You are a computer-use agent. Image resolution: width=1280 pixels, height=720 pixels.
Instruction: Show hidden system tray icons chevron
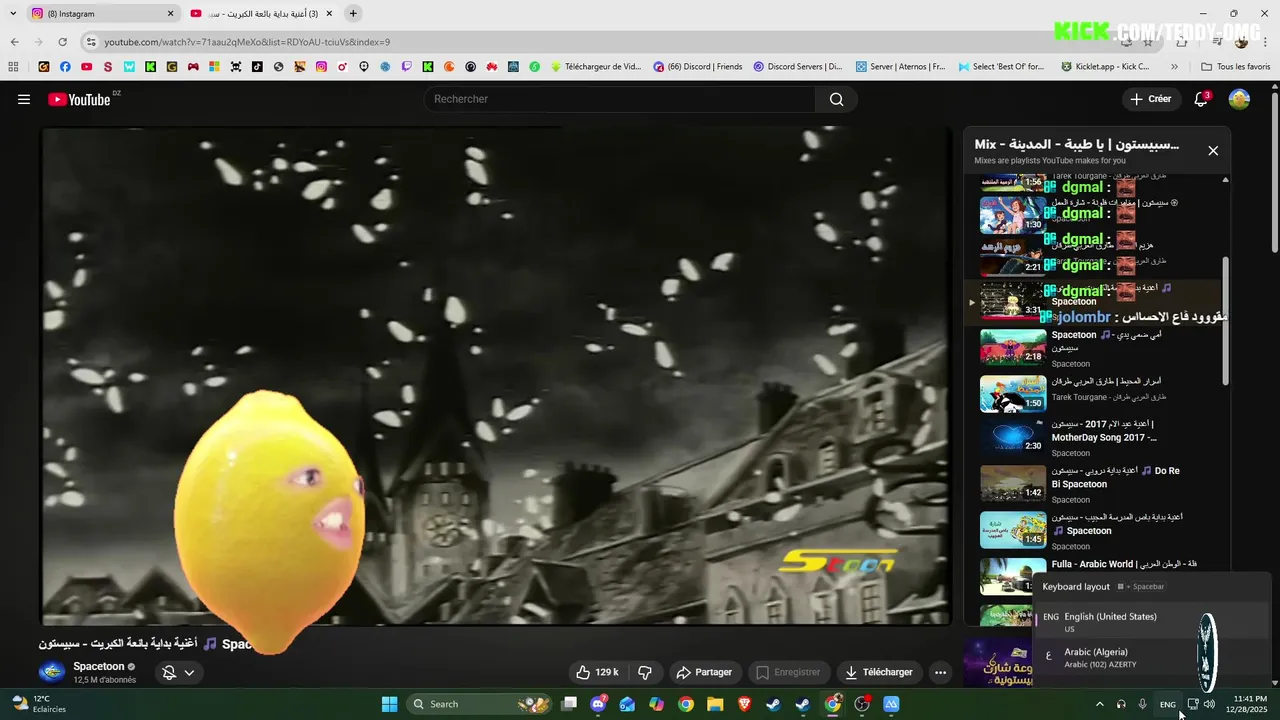click(x=1100, y=704)
